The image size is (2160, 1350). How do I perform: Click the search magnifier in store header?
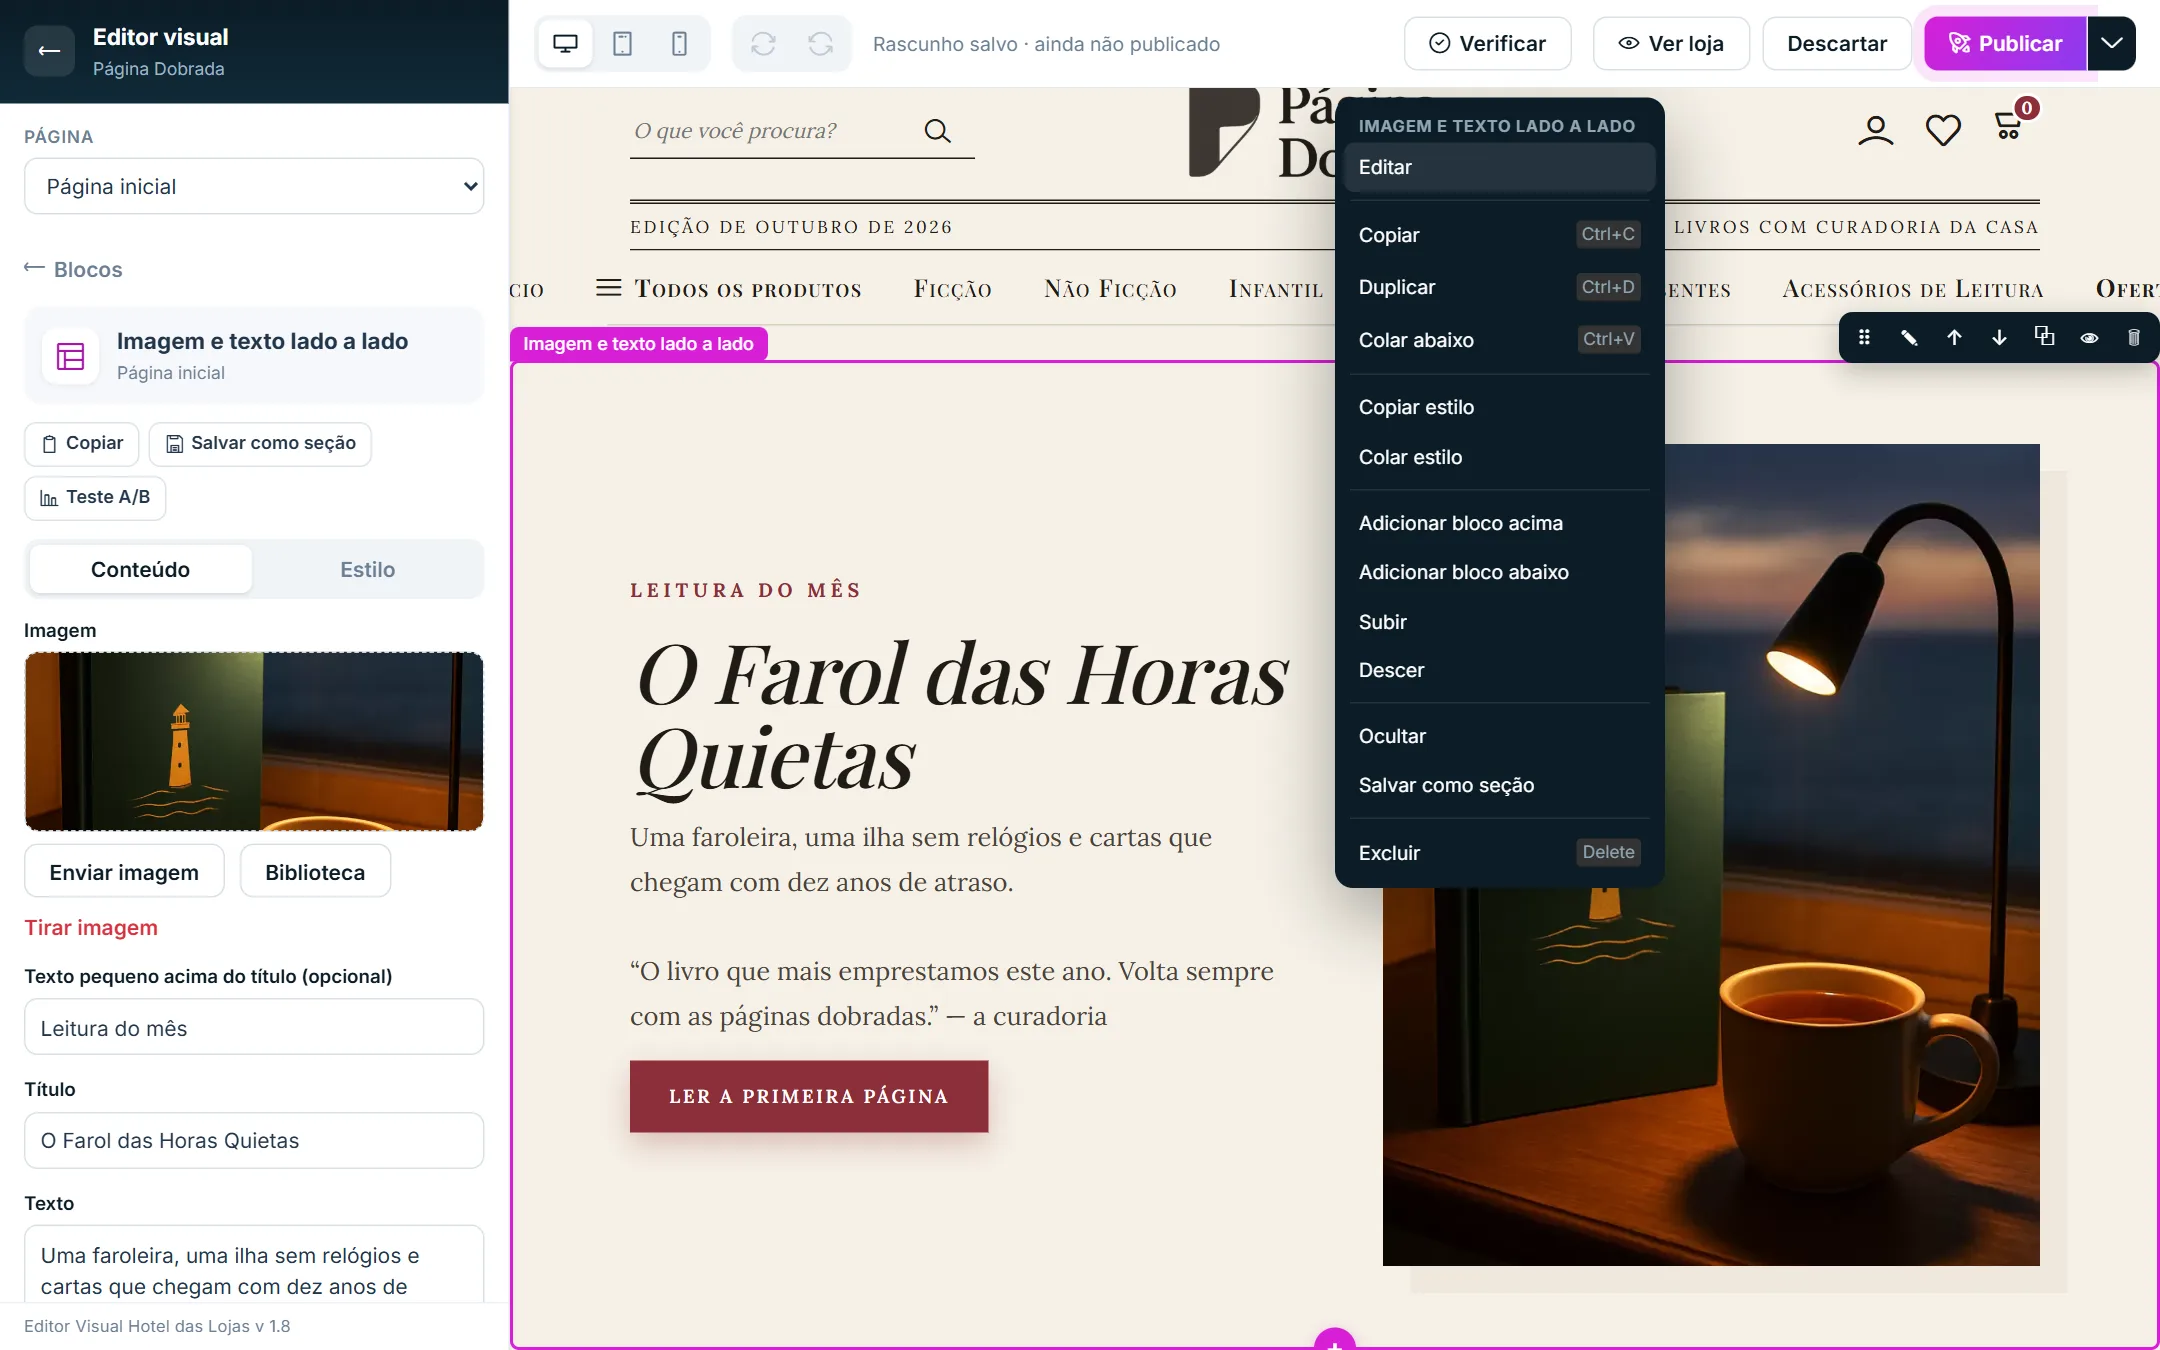coord(937,131)
